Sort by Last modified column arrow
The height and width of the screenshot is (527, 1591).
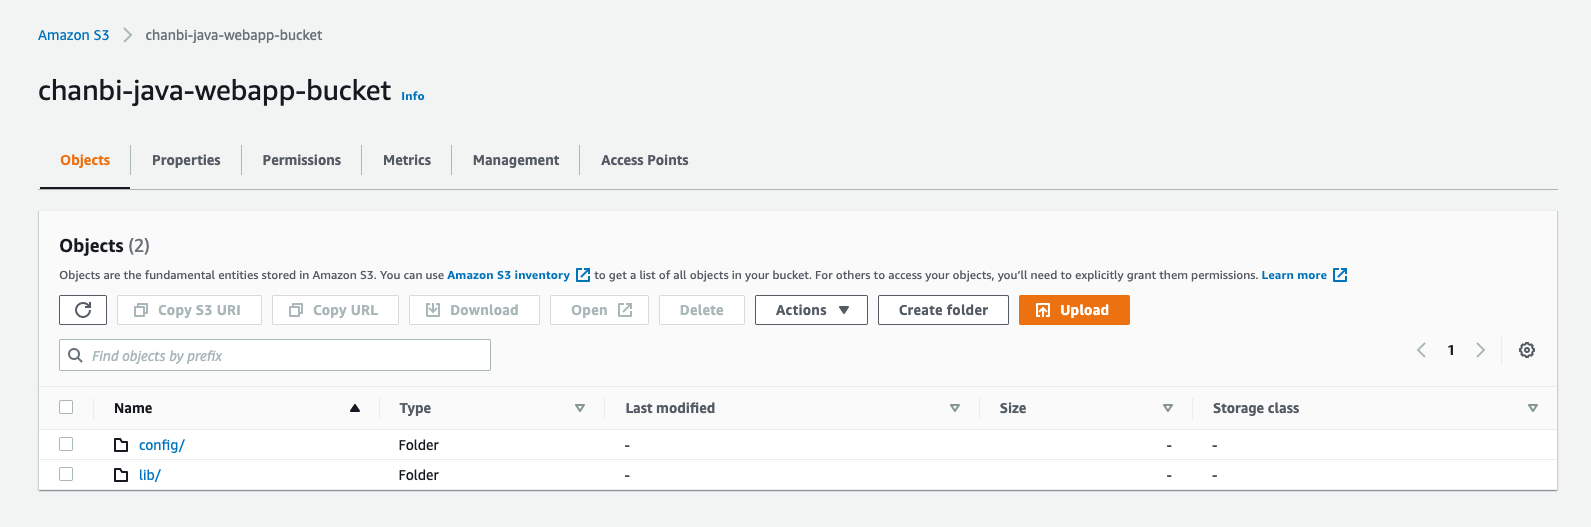coord(955,408)
